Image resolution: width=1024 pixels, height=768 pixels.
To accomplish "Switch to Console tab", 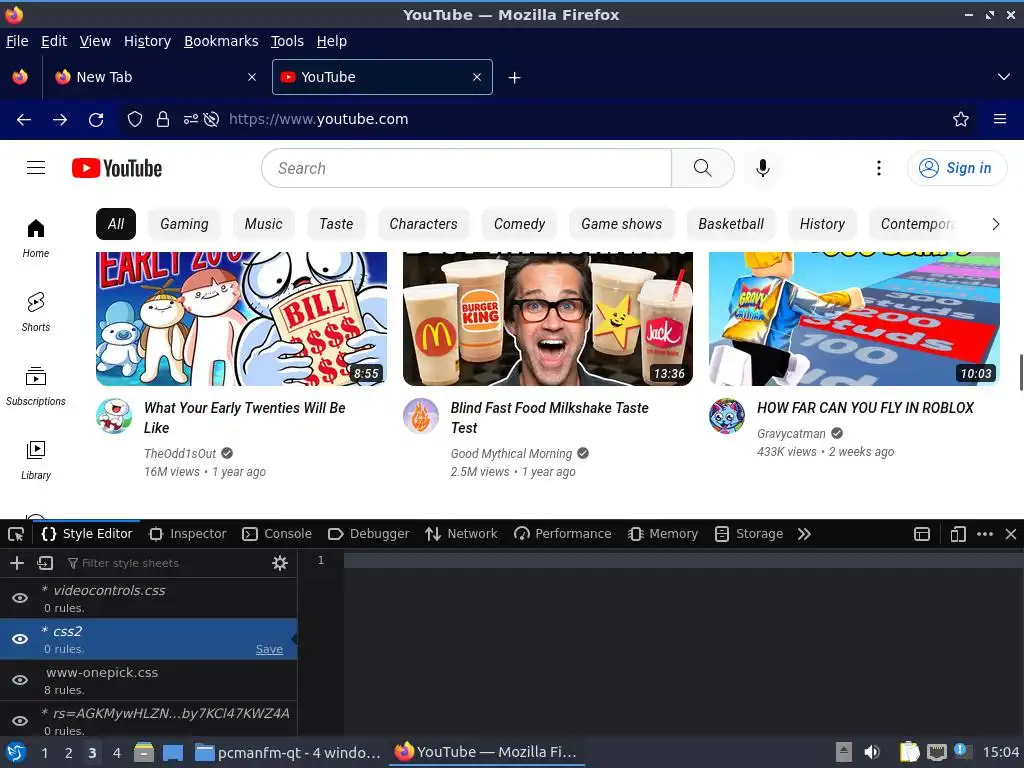I will 278,534.
